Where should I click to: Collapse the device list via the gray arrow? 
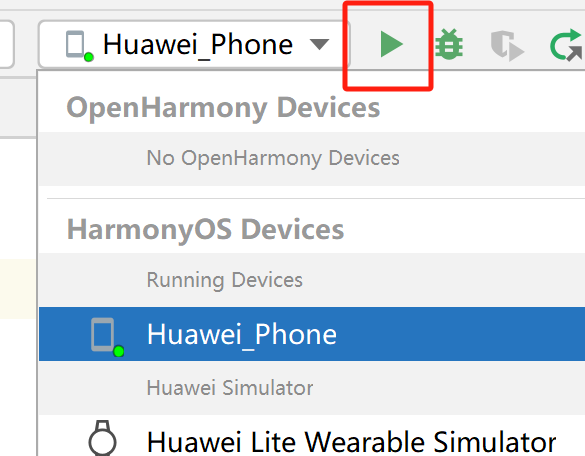pyautogui.click(x=320, y=44)
